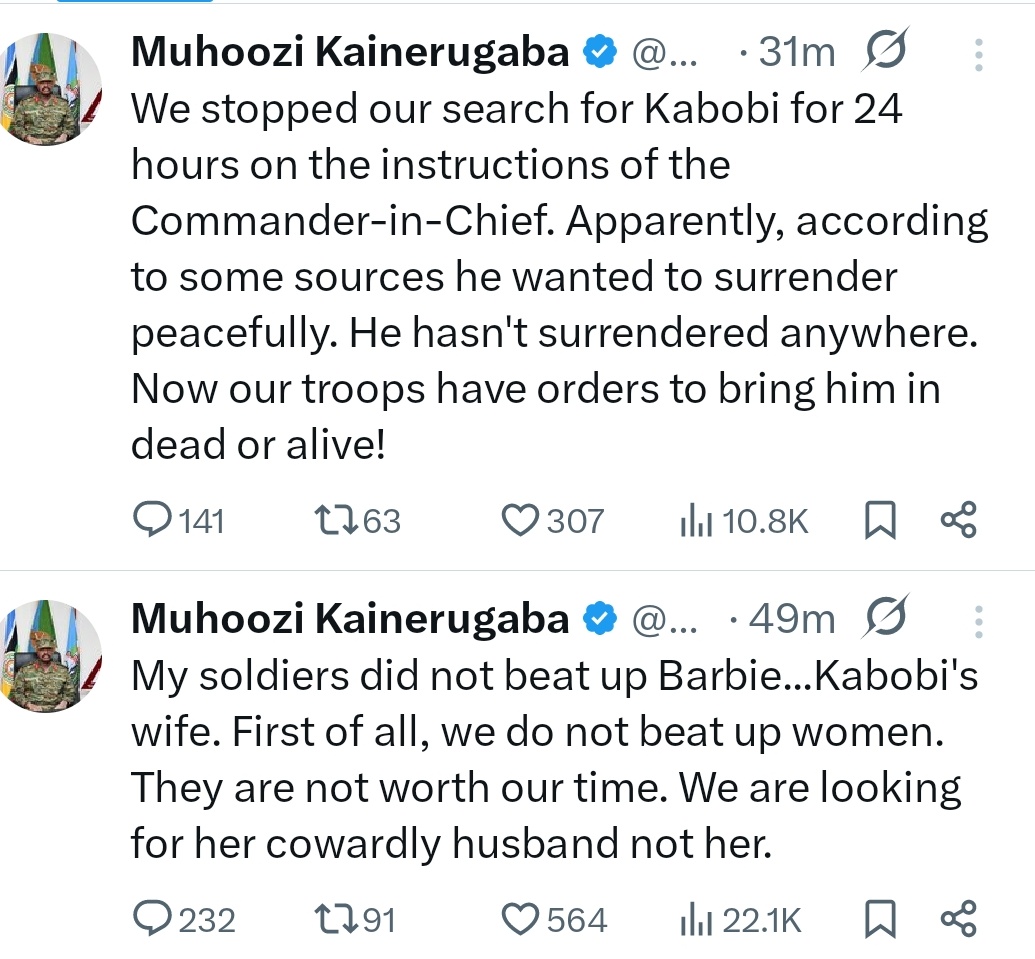Open the 49m timestamp link
Image resolution: width=1035 pixels, height=959 pixels.
(x=790, y=619)
